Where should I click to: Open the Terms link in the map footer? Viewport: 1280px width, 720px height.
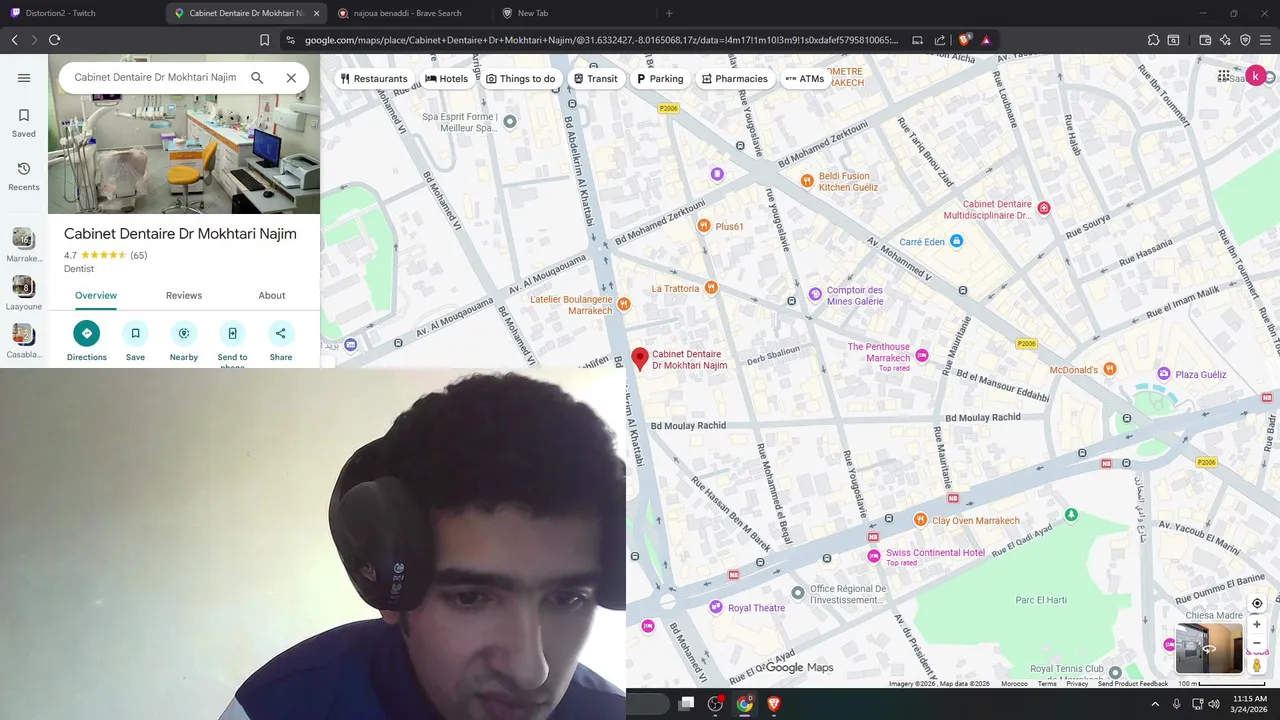tap(1047, 684)
